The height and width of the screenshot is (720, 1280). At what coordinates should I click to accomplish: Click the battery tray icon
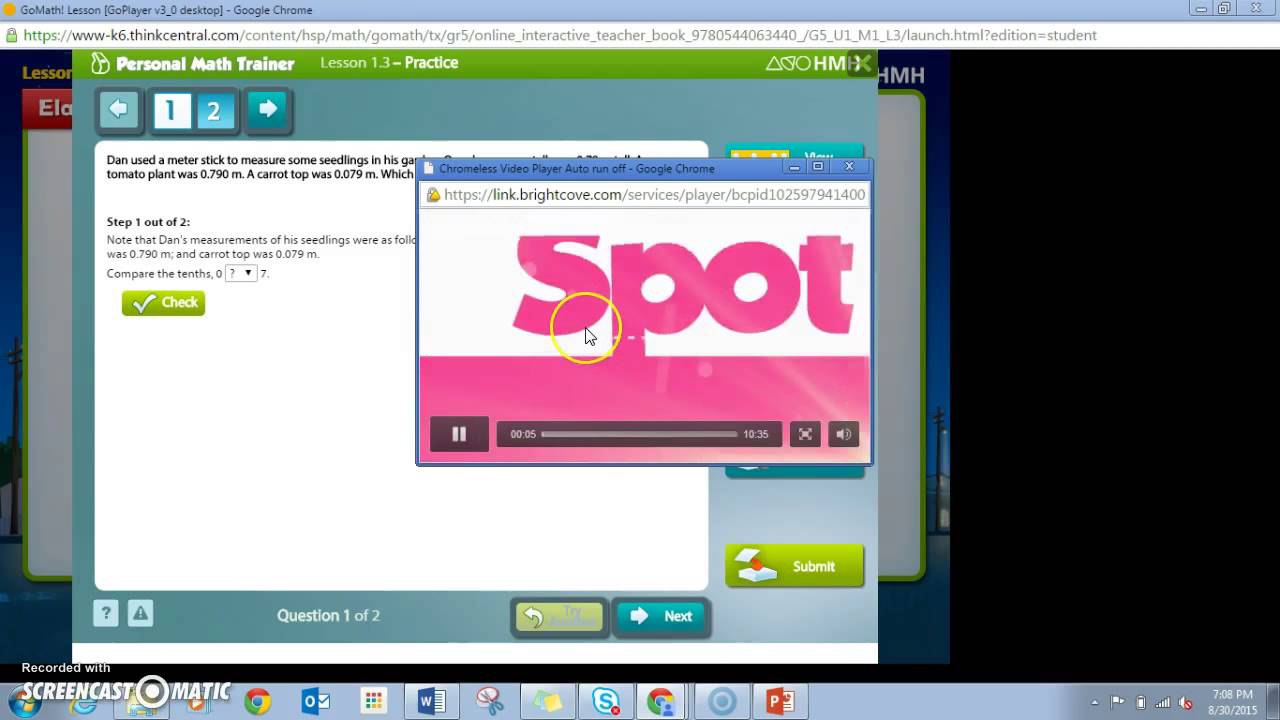(1141, 702)
